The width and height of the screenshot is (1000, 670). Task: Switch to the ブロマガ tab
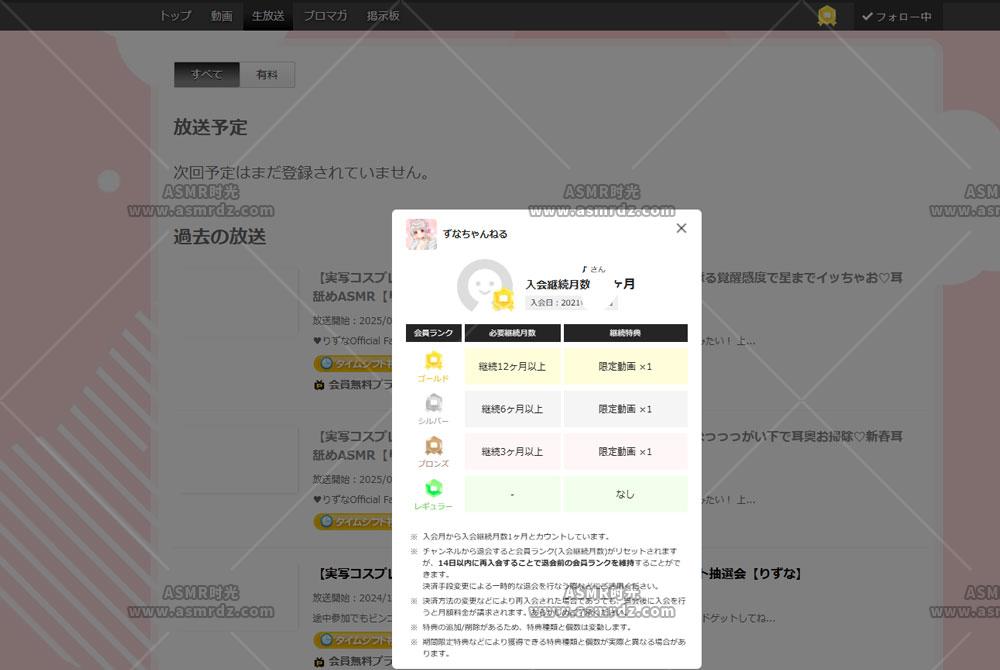pos(325,15)
